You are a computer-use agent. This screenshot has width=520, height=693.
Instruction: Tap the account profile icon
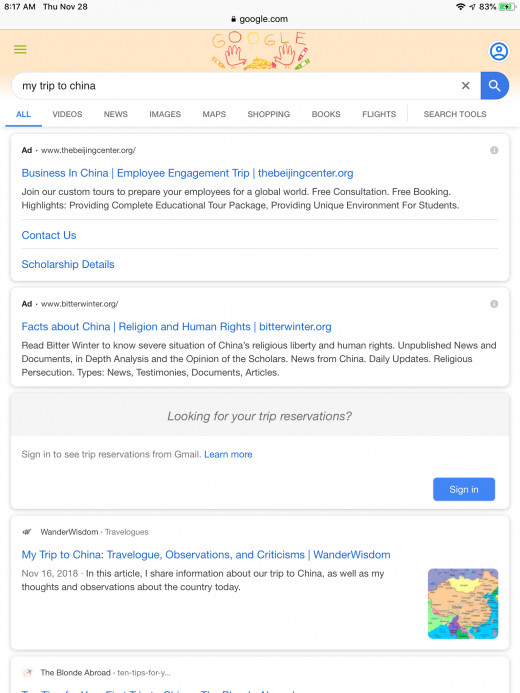point(499,51)
